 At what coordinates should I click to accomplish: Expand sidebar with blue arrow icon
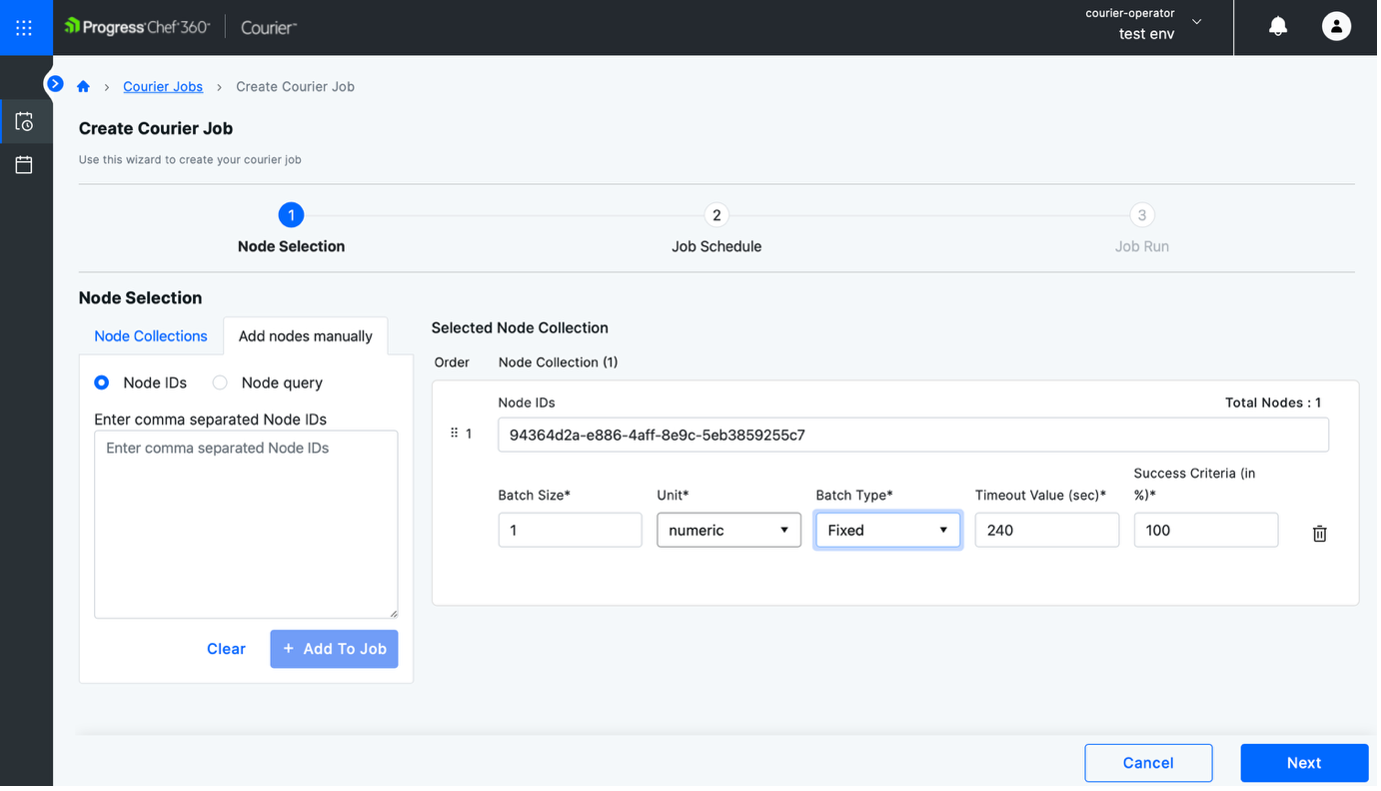[55, 84]
